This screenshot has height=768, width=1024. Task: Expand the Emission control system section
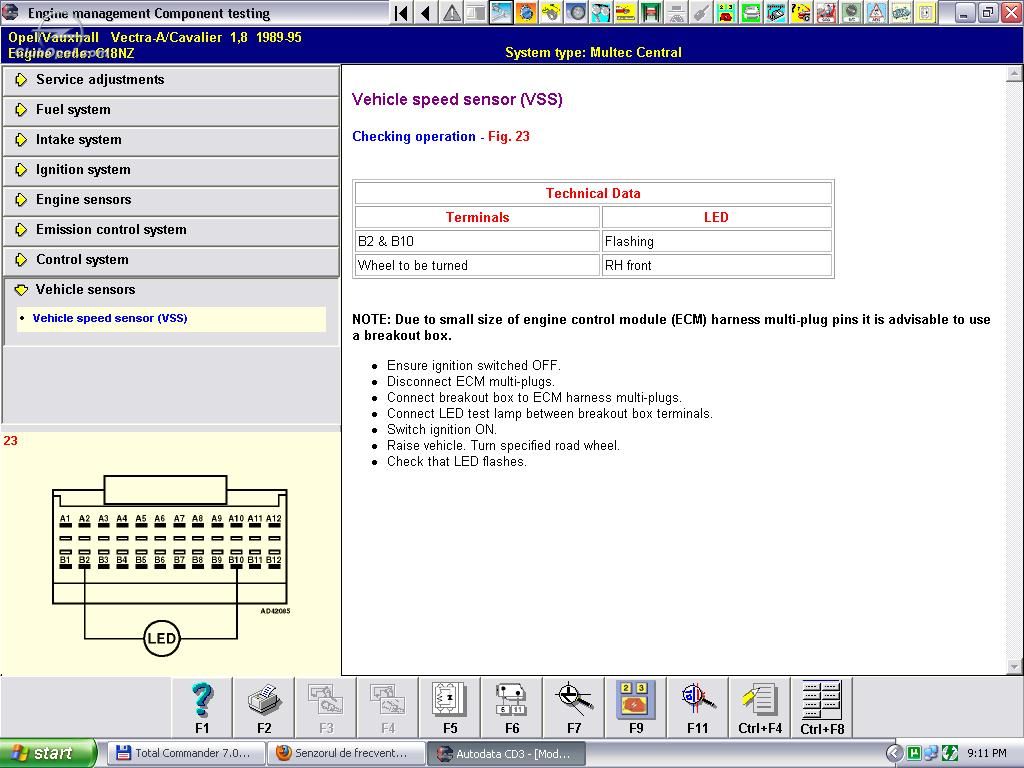171,230
